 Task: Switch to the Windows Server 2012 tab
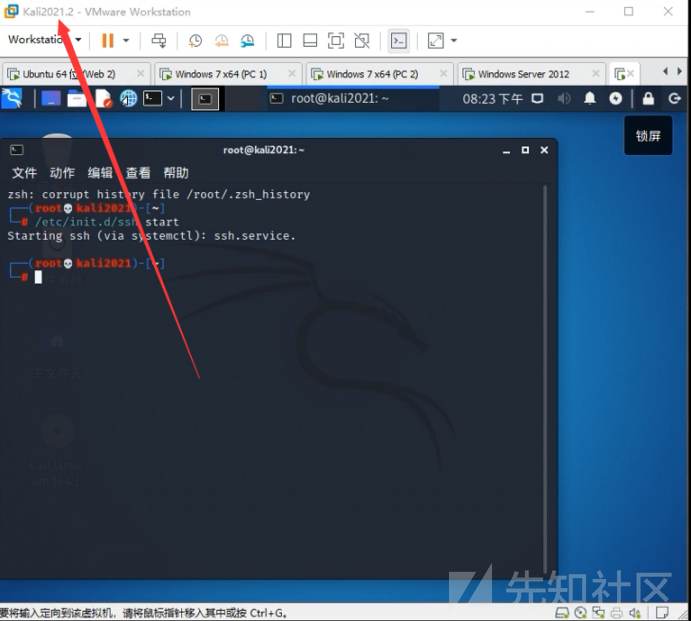coord(523,74)
